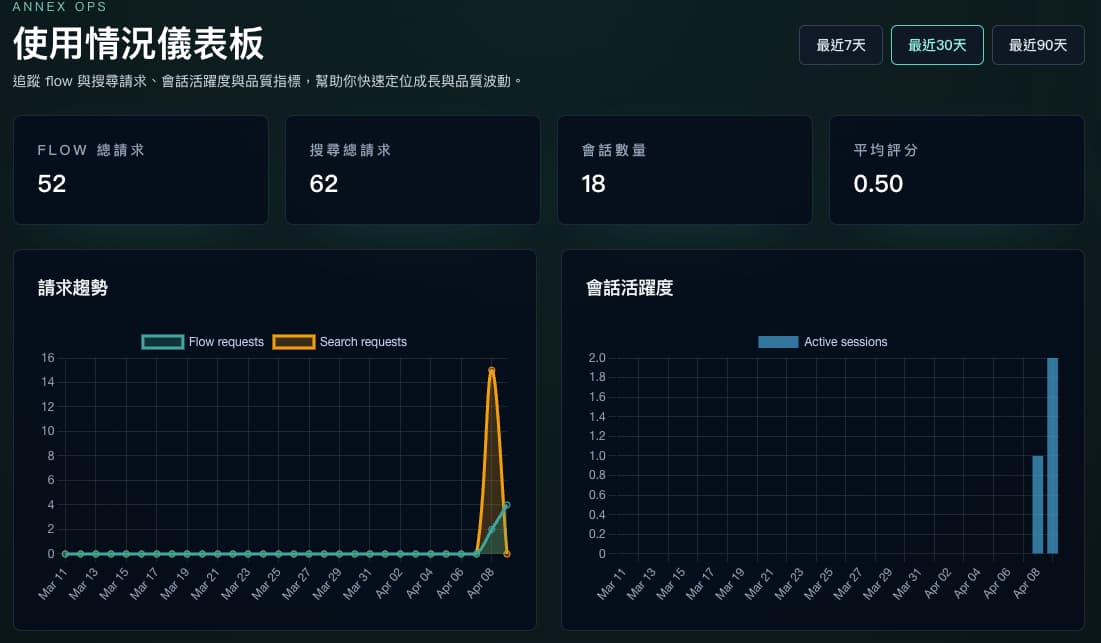Click the 搜尋總請求 card label
This screenshot has height=643, width=1101.
click(x=350, y=150)
